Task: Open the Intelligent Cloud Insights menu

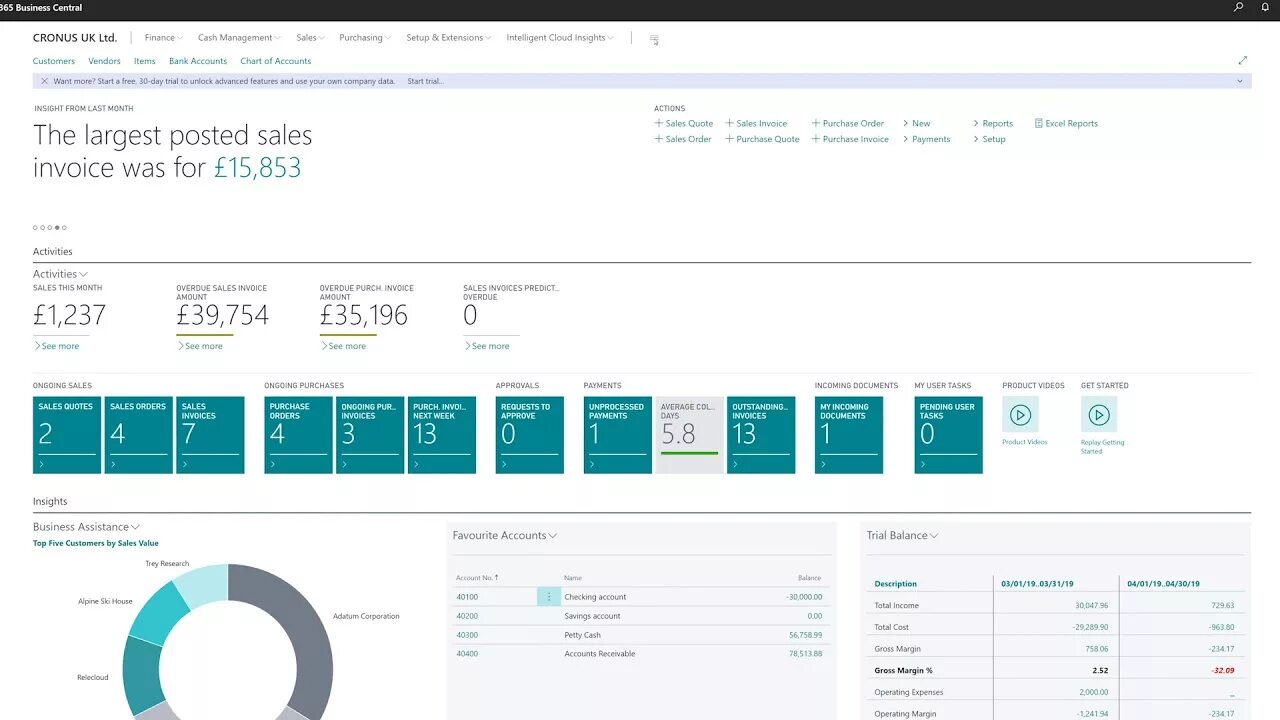Action: (560, 38)
